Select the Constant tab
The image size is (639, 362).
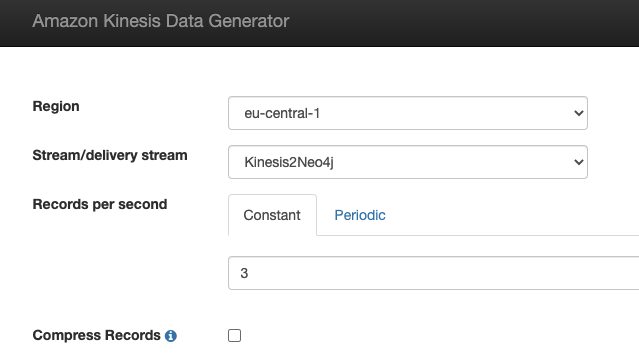pos(272,215)
